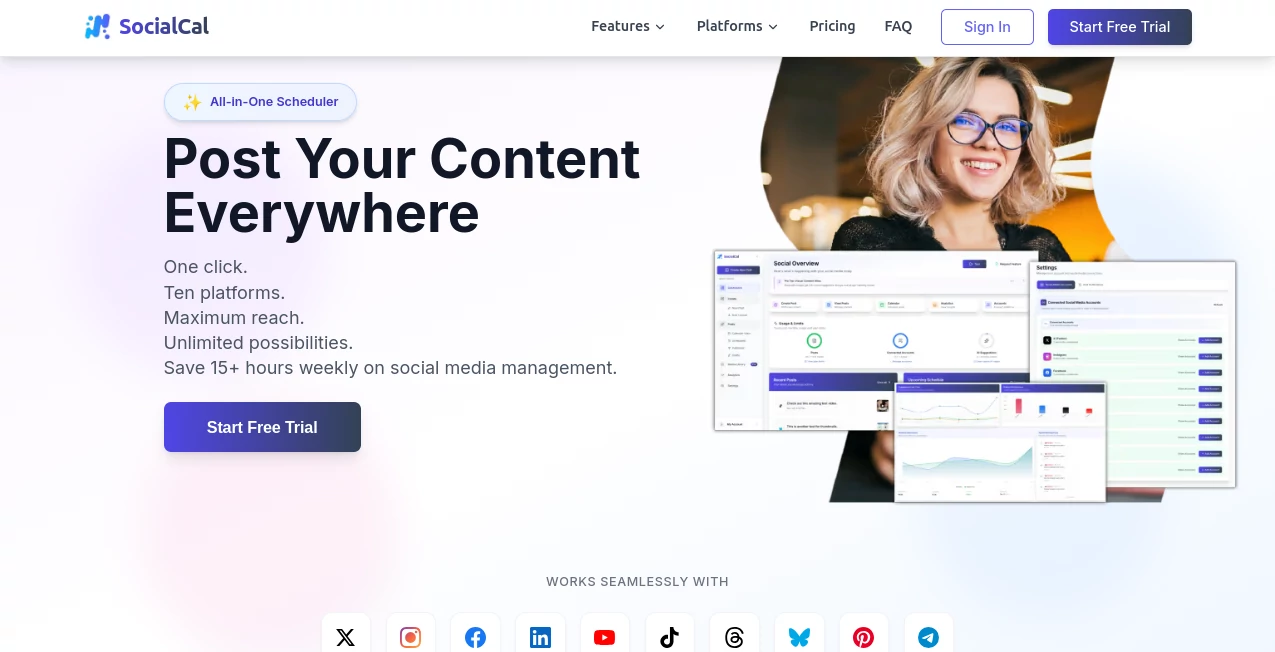
Task: Click the All-in-One Scheduler badge
Action: [x=260, y=101]
